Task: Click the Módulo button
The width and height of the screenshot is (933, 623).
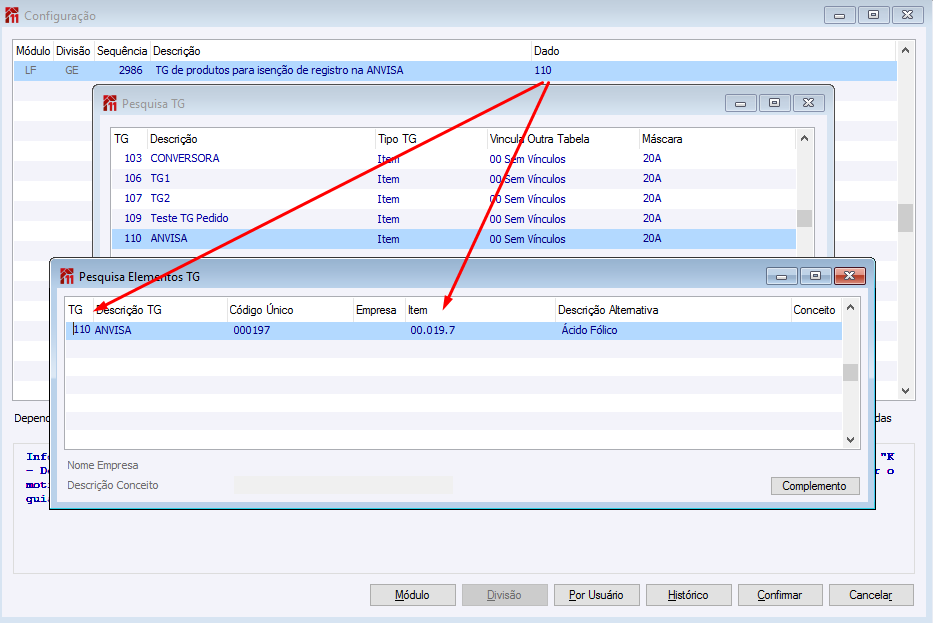Action: (412, 594)
